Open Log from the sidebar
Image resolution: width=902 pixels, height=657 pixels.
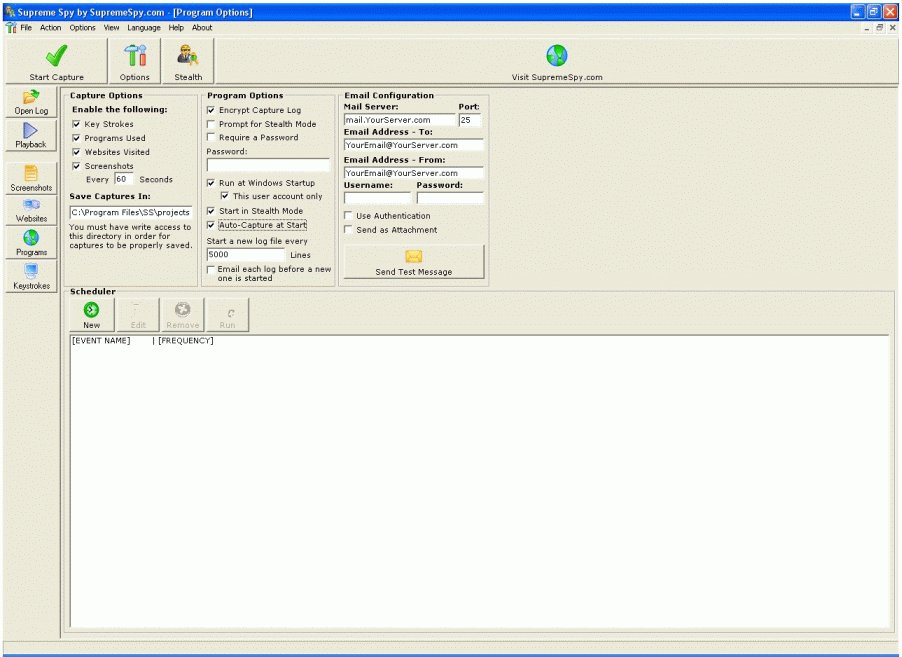click(x=31, y=98)
